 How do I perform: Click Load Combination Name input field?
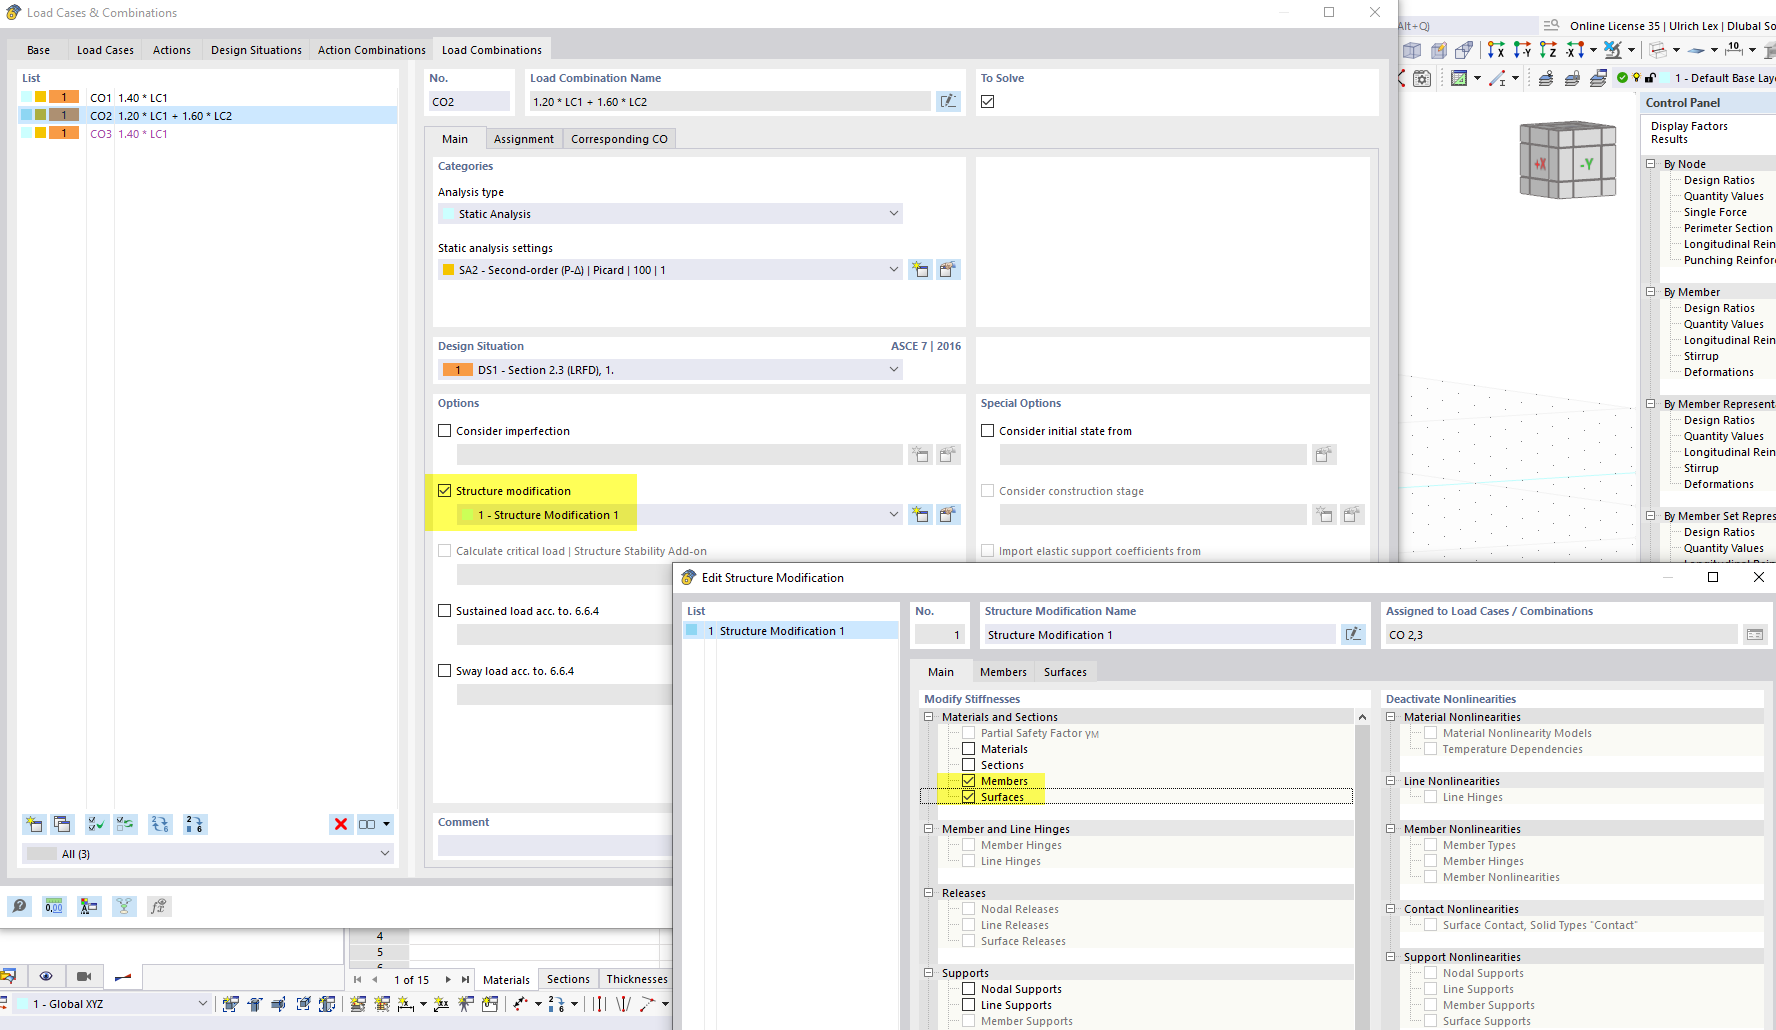point(730,101)
